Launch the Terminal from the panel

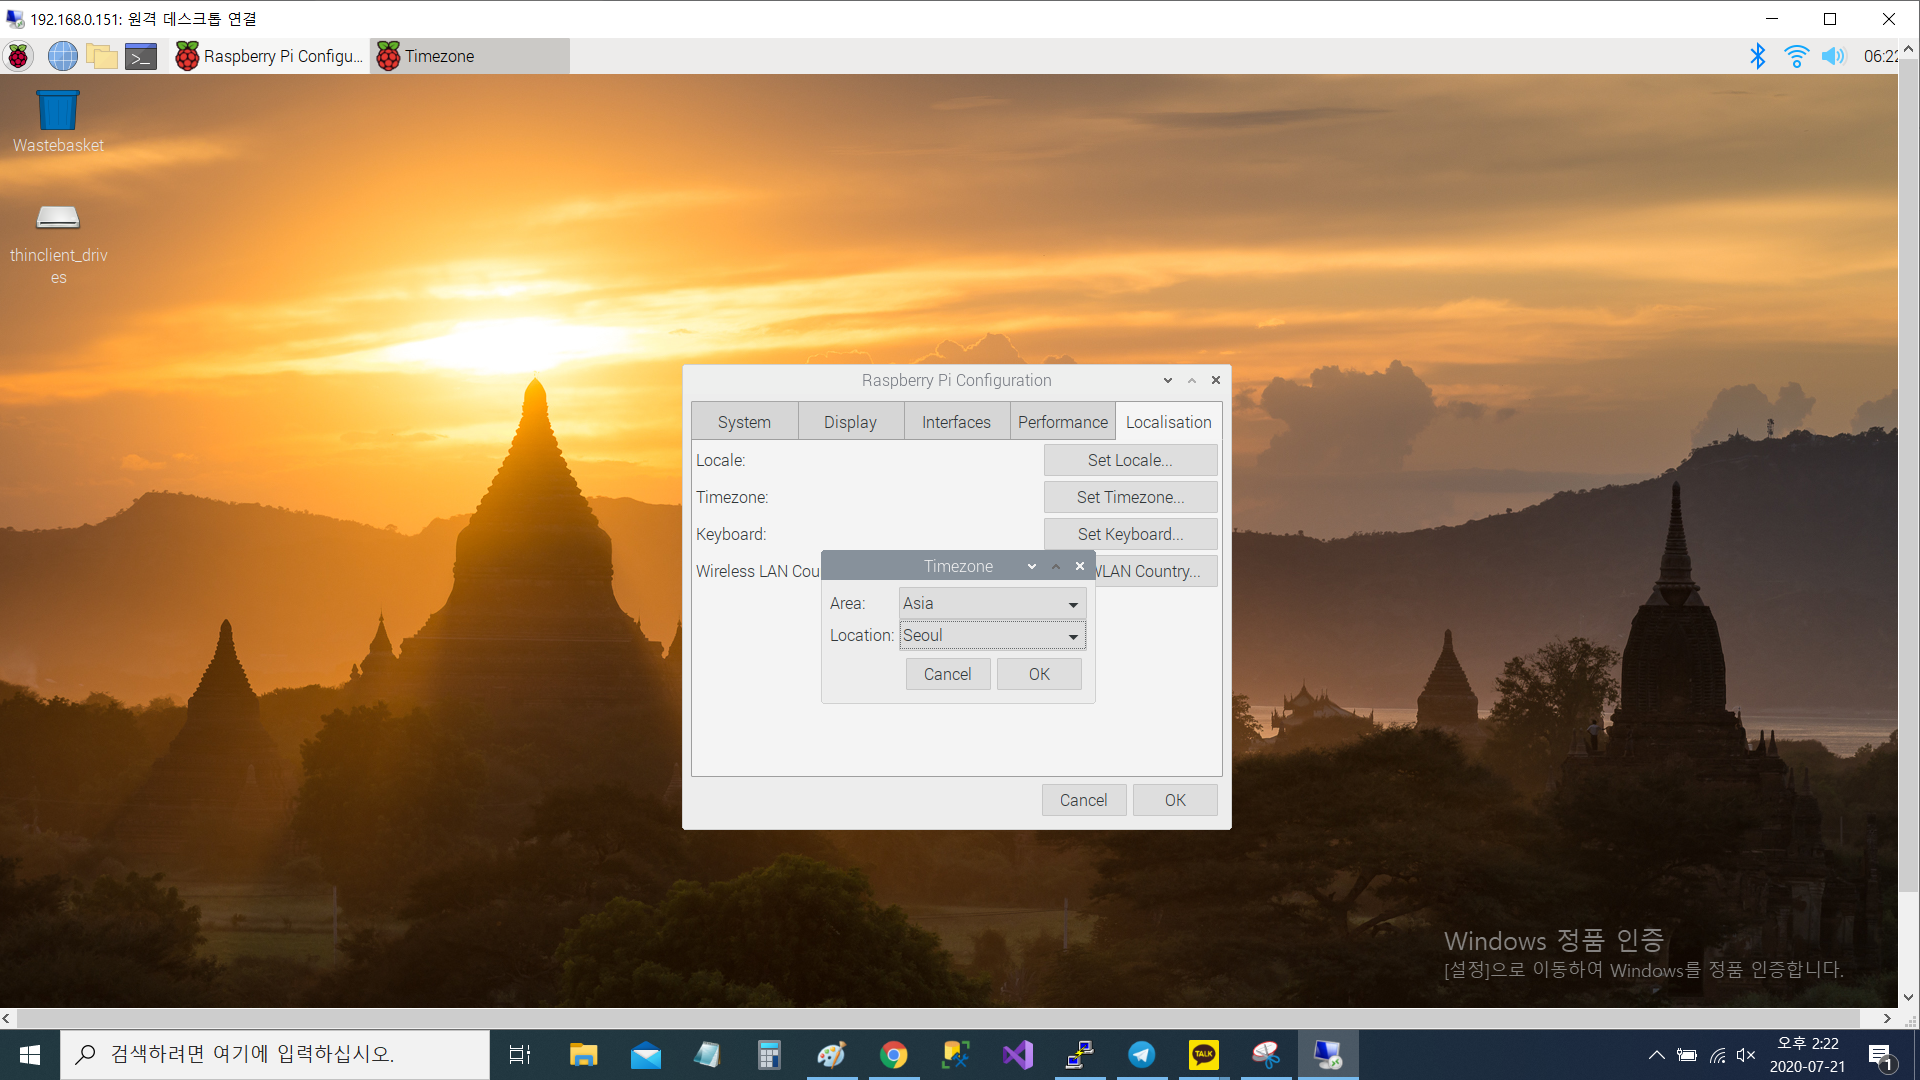tap(141, 56)
